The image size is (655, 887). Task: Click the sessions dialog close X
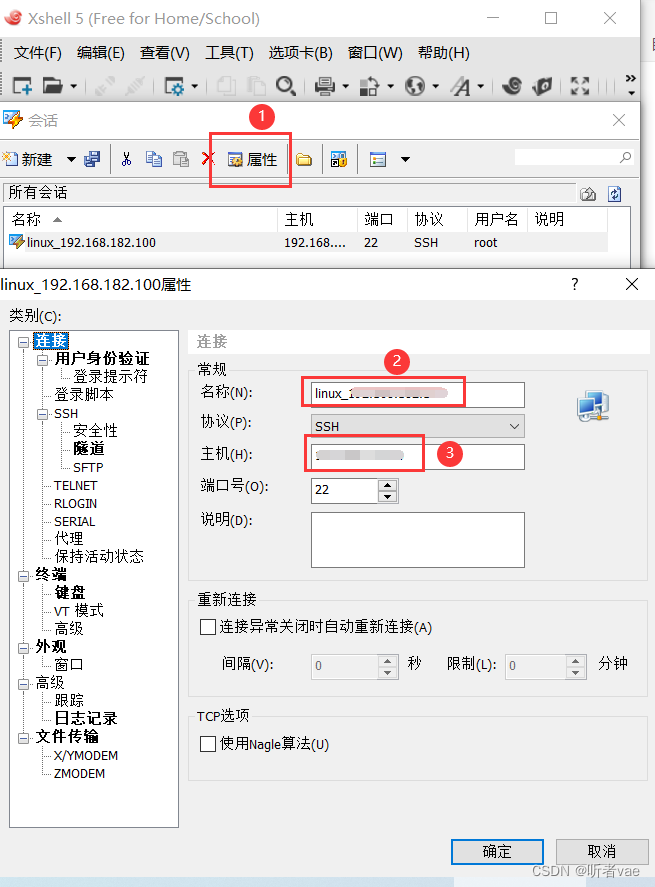(x=619, y=120)
